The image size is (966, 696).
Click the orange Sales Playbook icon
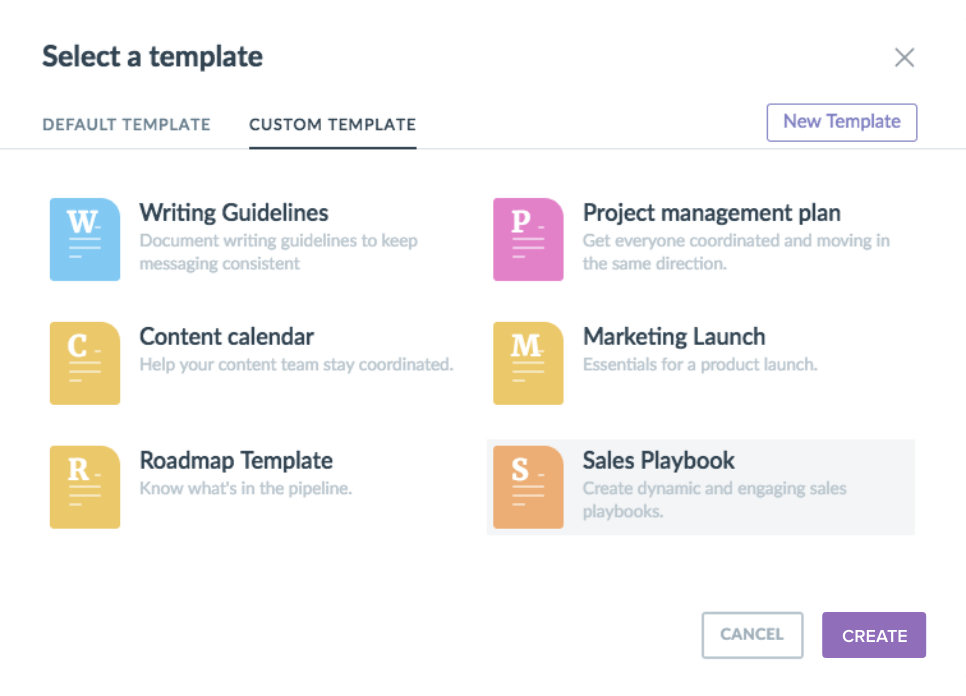pos(528,487)
